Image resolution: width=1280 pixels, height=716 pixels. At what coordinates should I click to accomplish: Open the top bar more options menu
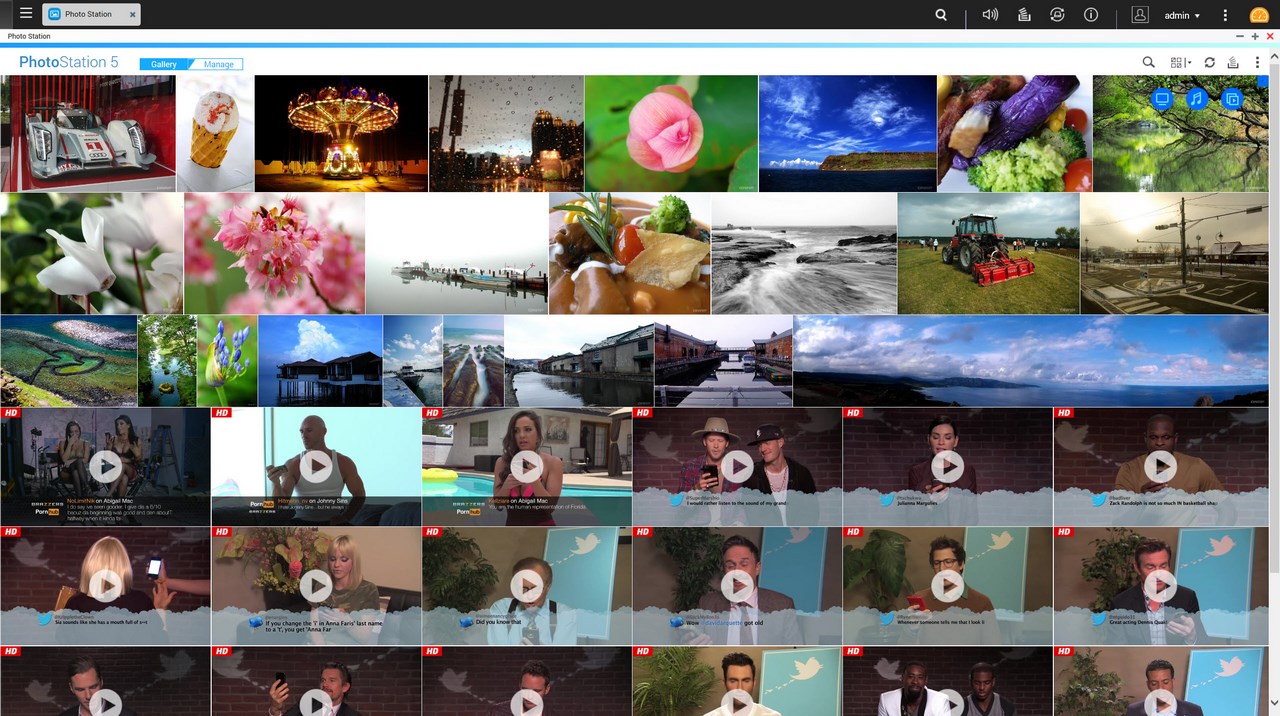click(1225, 15)
